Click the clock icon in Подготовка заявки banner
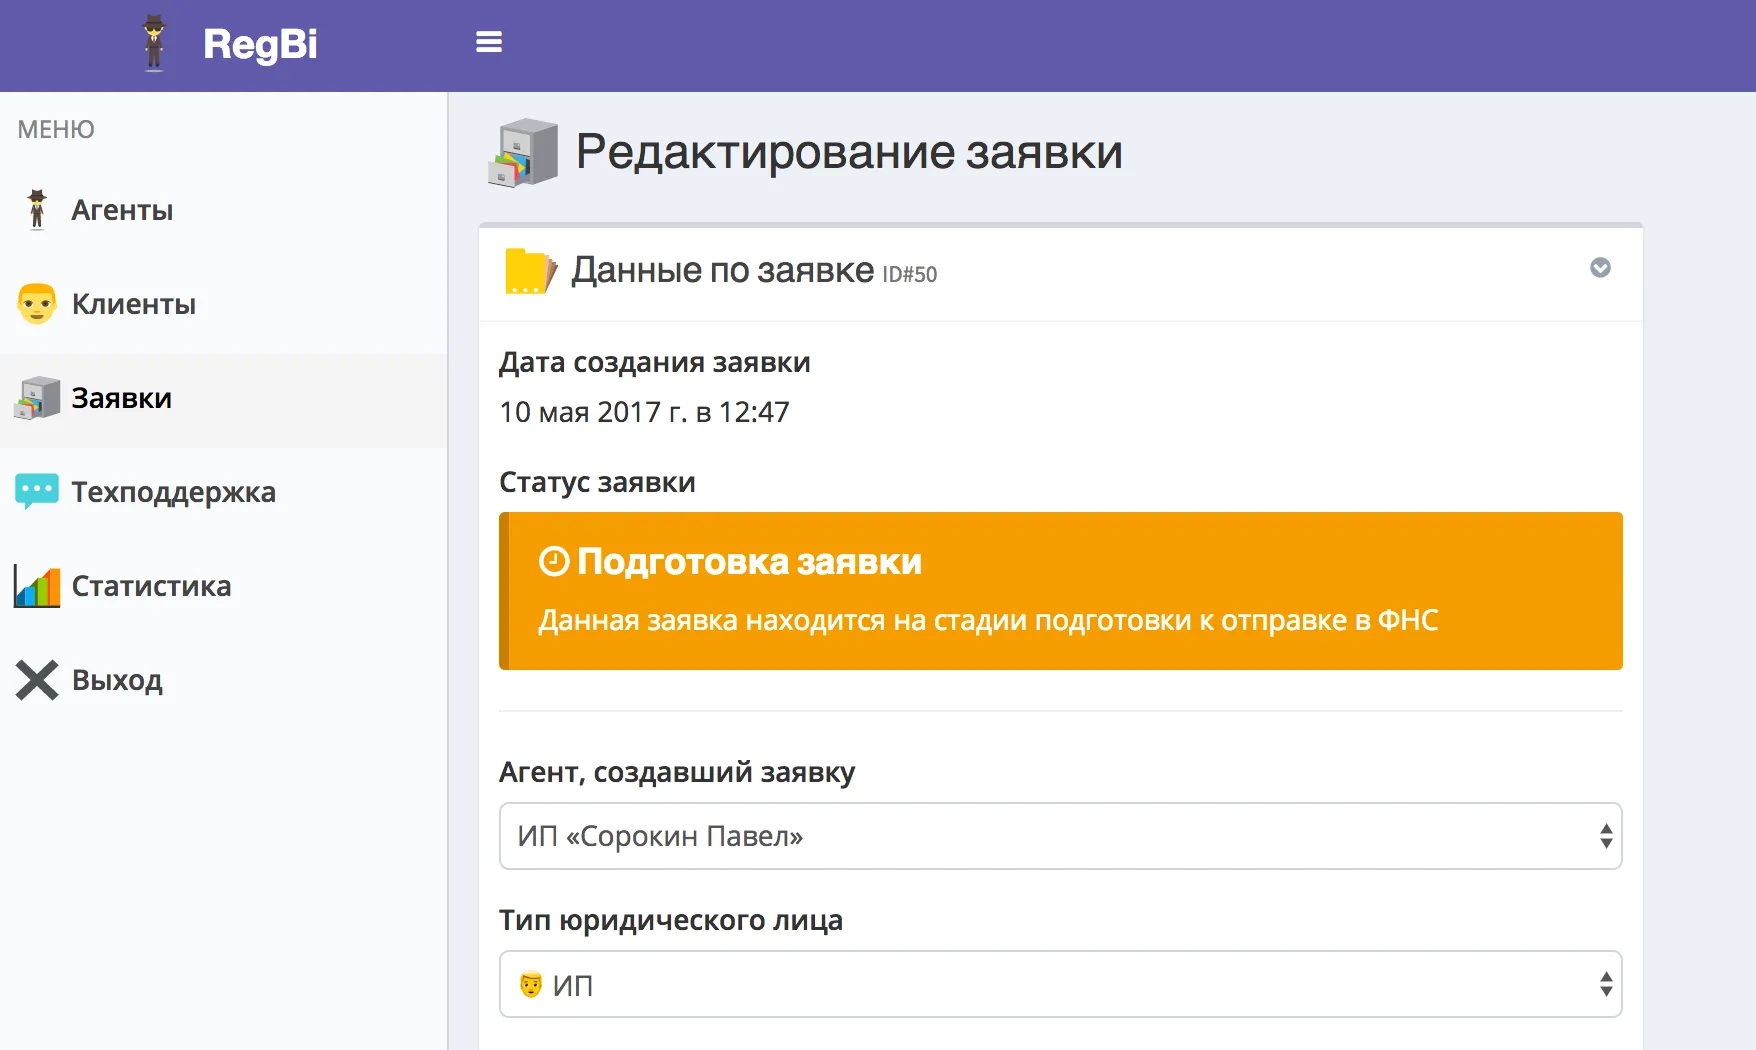Image resolution: width=1756 pixels, height=1050 pixels. 552,561
